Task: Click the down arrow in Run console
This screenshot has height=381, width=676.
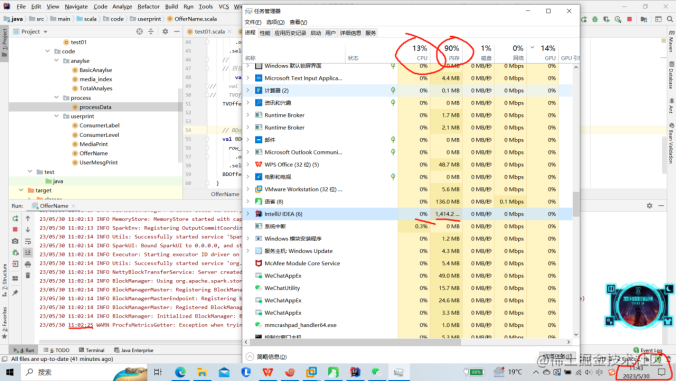Action: coord(28,229)
